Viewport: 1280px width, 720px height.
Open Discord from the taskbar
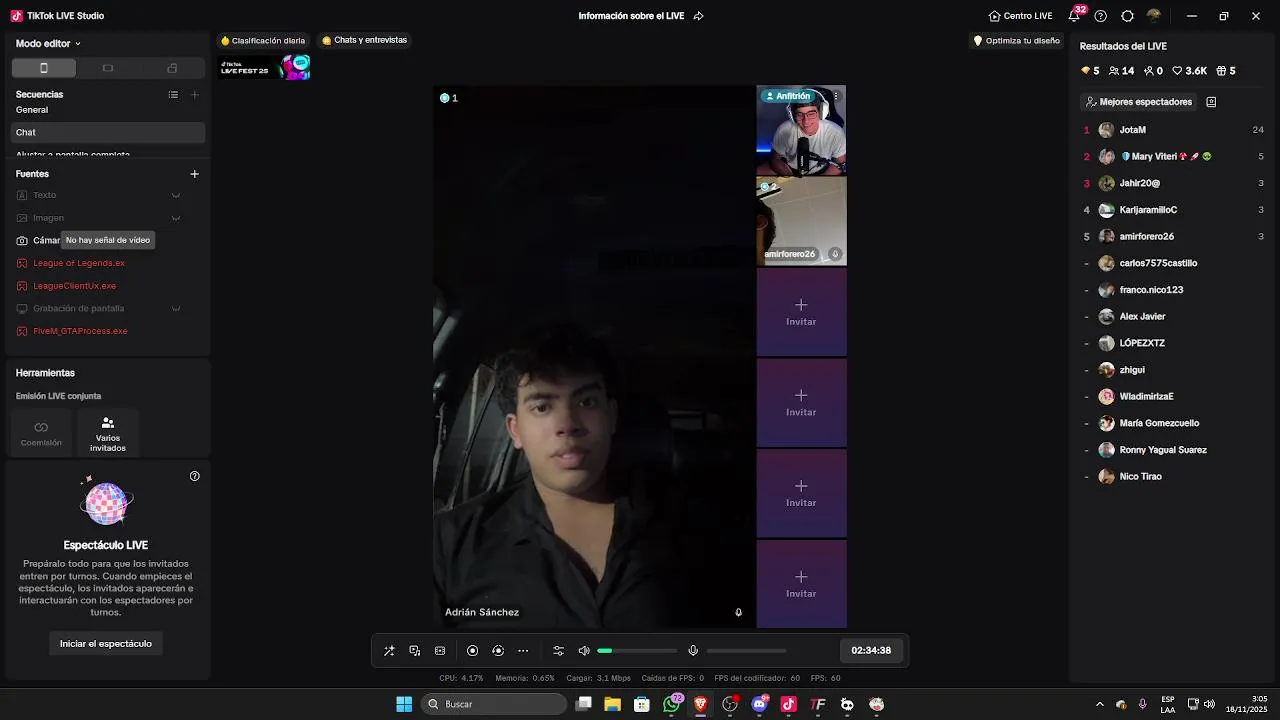click(x=760, y=704)
